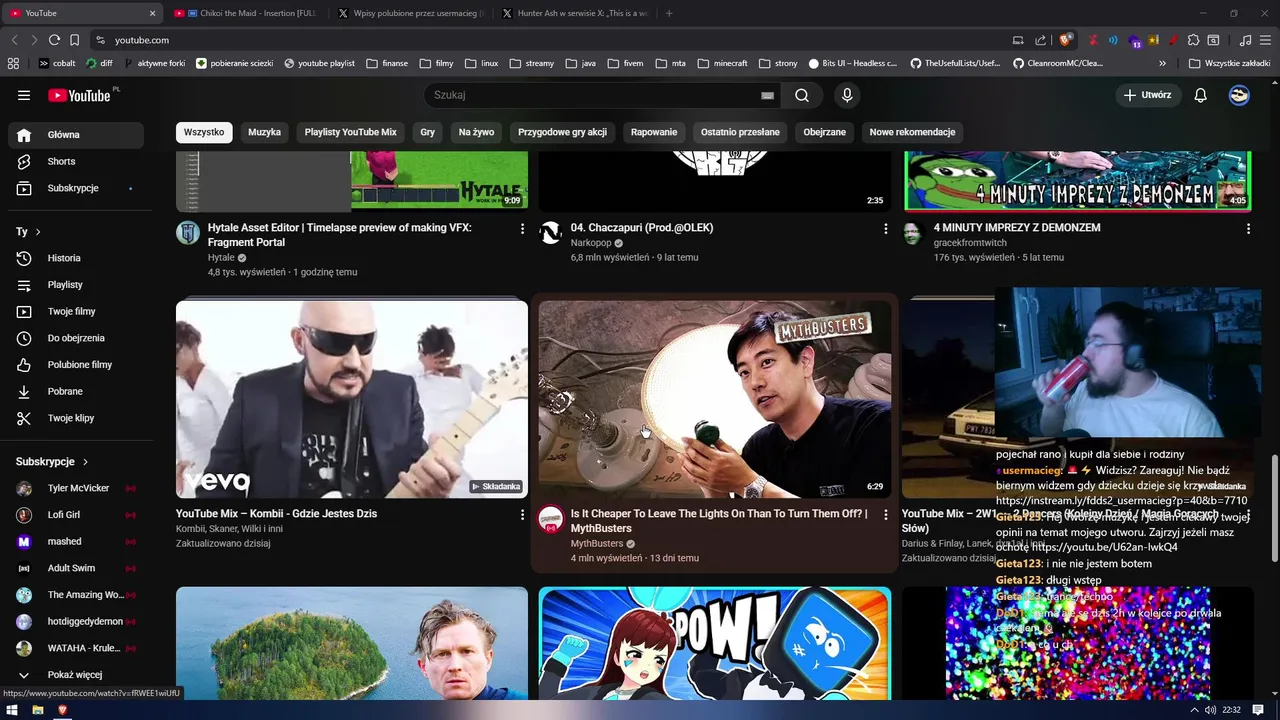This screenshot has width=1280, height=720.
Task: Open the MythBusters lights video thumbnail
Action: click(x=715, y=399)
